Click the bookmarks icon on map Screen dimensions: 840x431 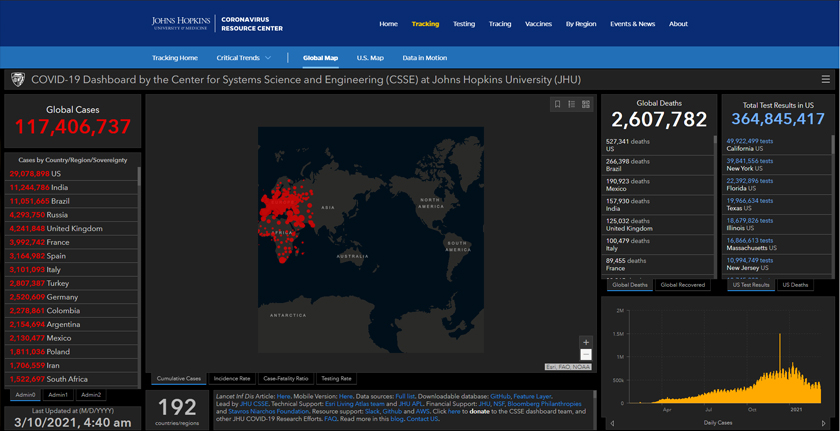click(x=558, y=104)
